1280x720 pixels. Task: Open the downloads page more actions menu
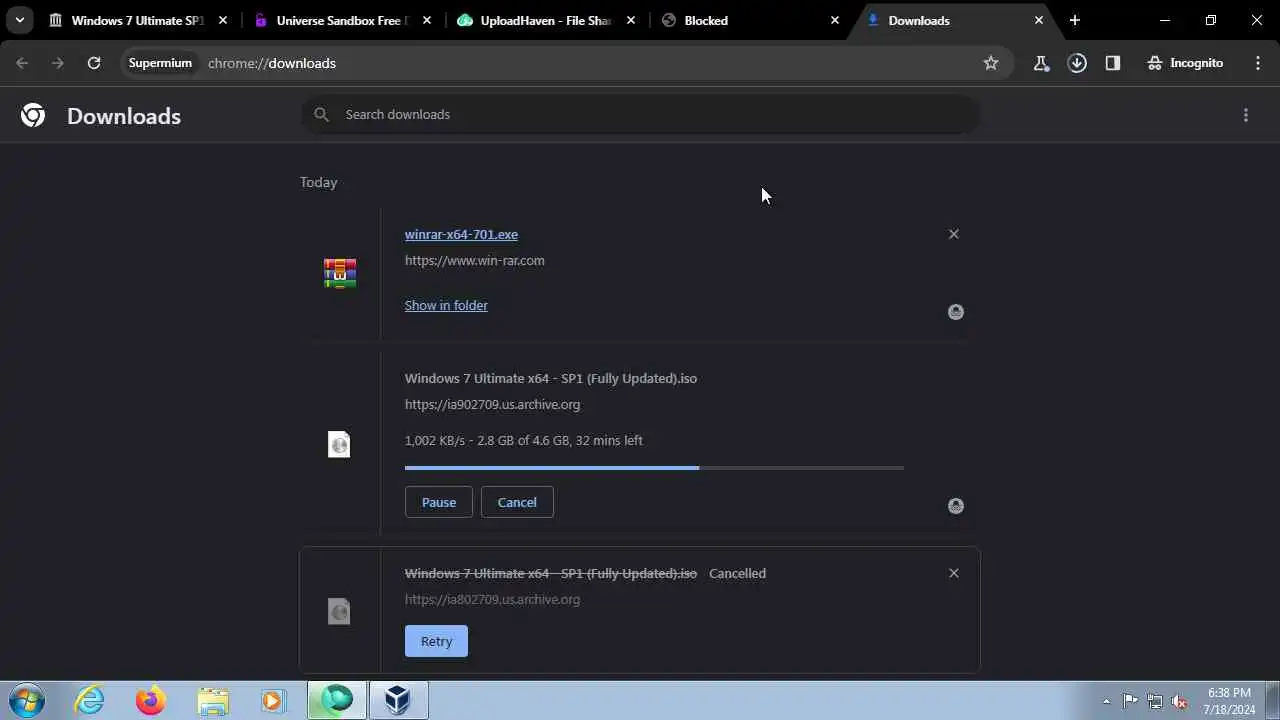[x=1246, y=115]
